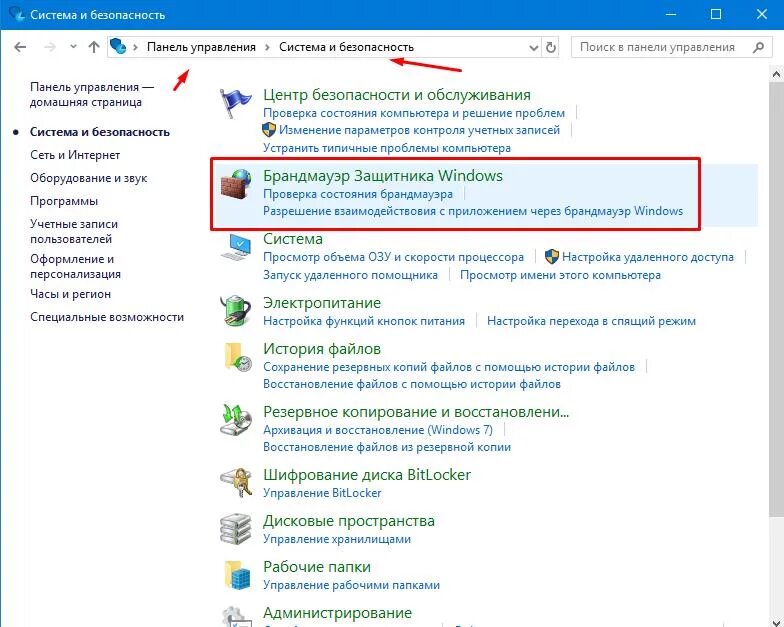This screenshot has height=627, width=784.
Task: Open the Специальные возможности category
Action: pos(107,317)
